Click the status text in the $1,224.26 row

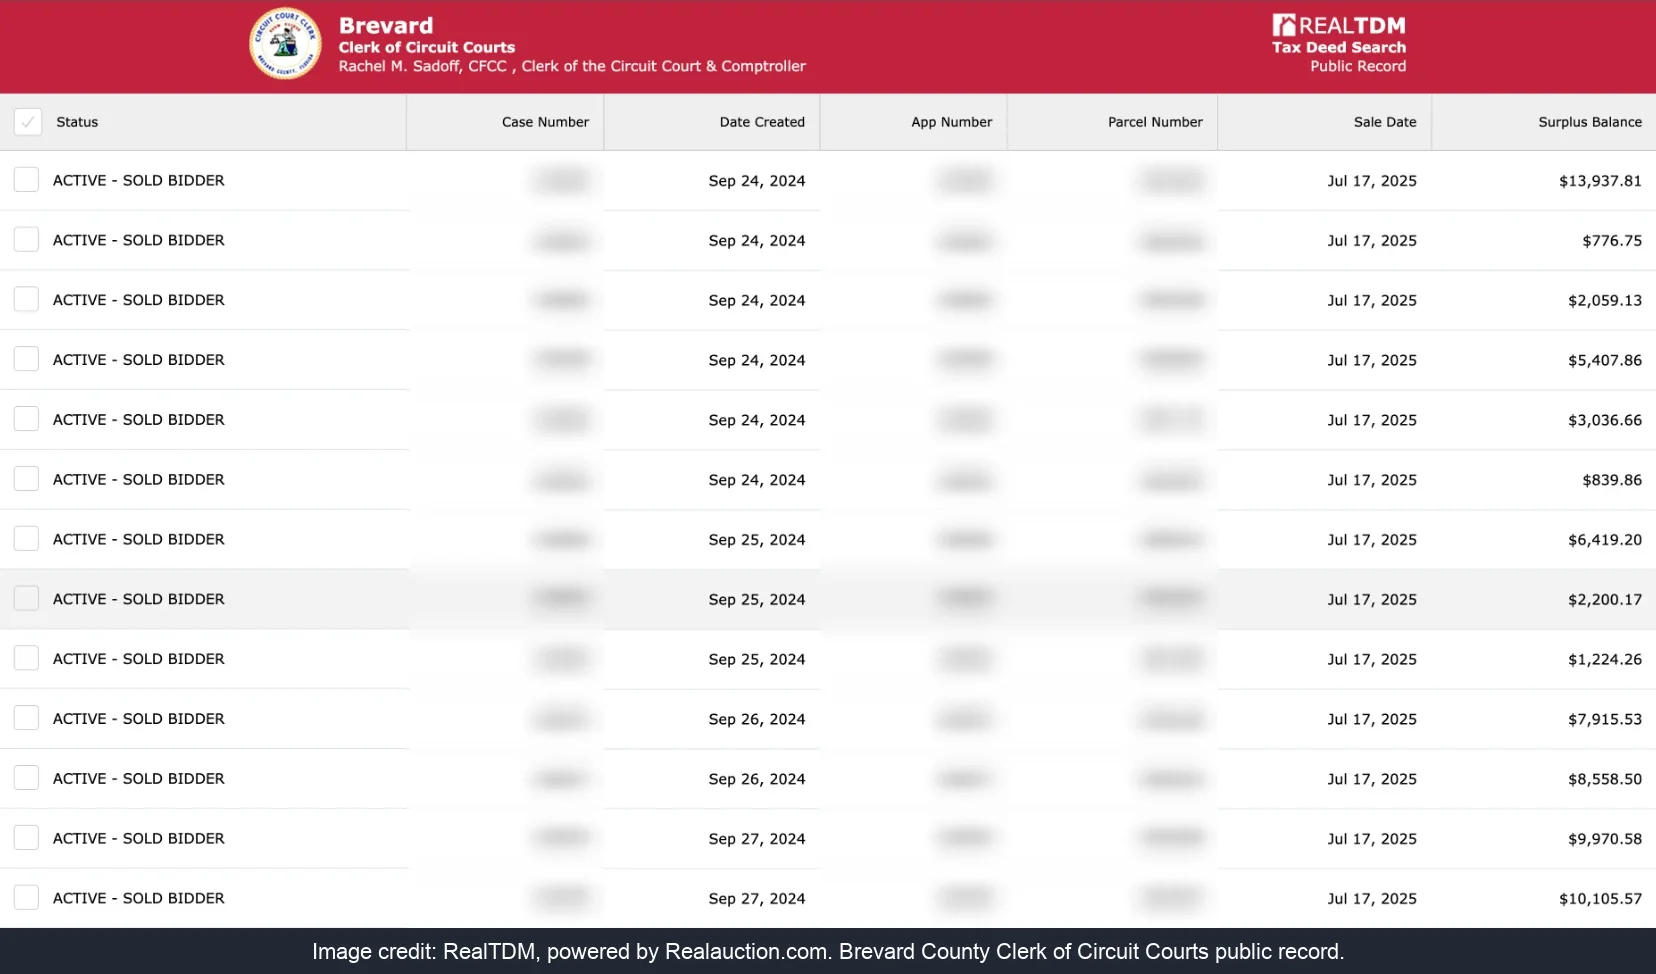139,659
